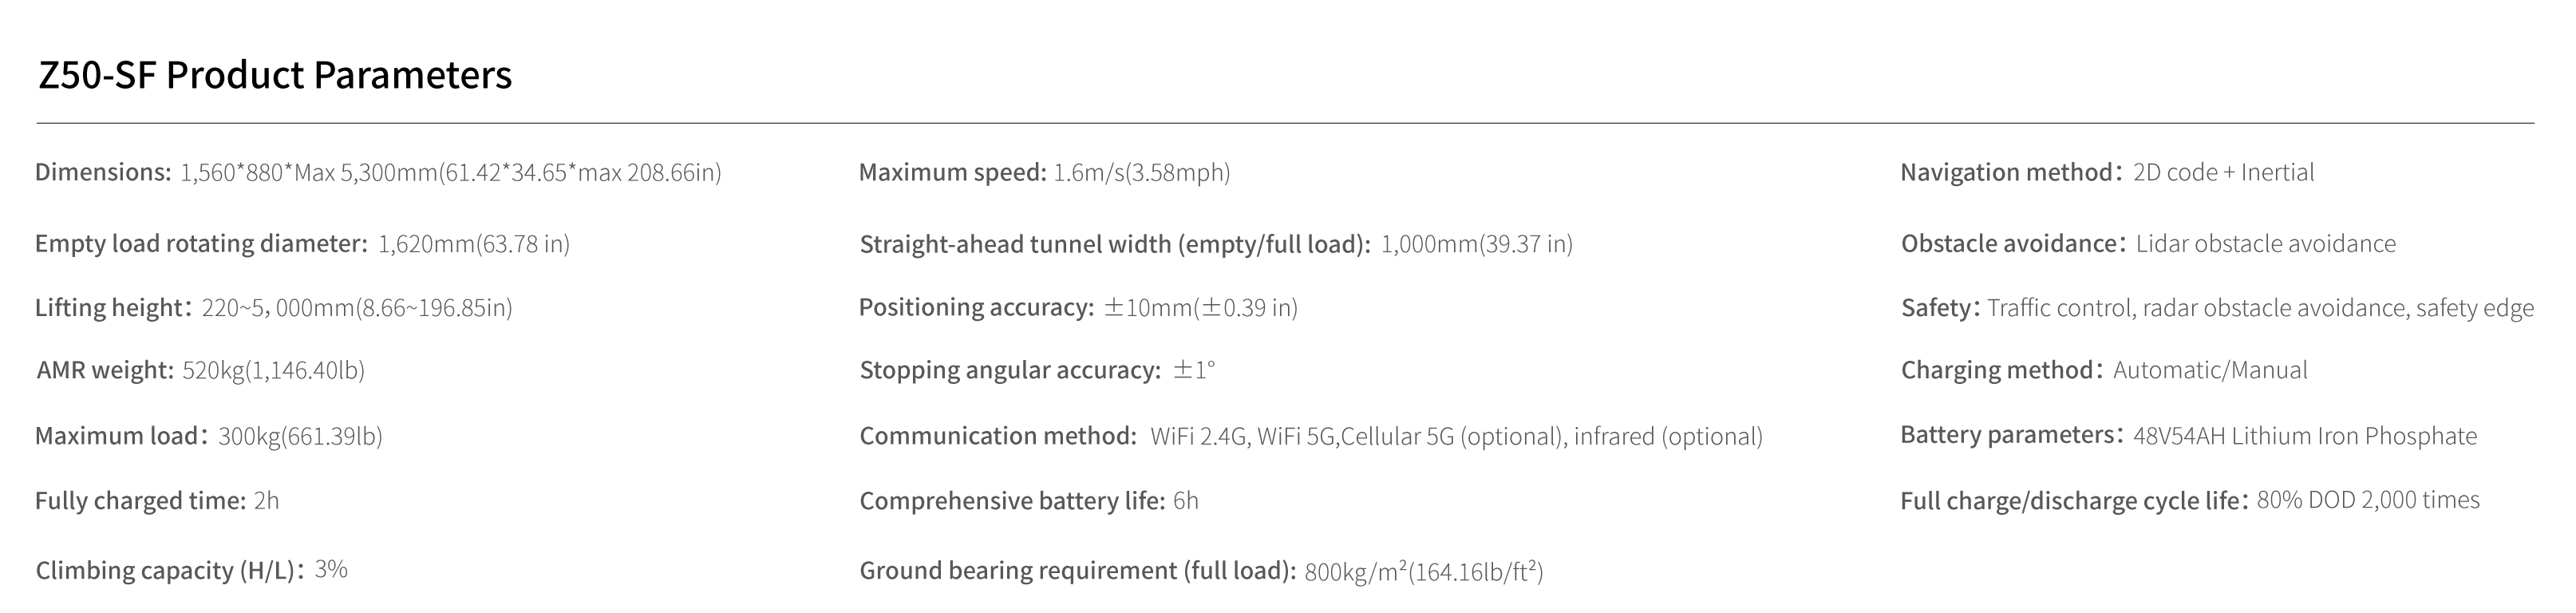This screenshot has width=2576, height=613.
Task: Select the Communication method label
Action: (998, 436)
